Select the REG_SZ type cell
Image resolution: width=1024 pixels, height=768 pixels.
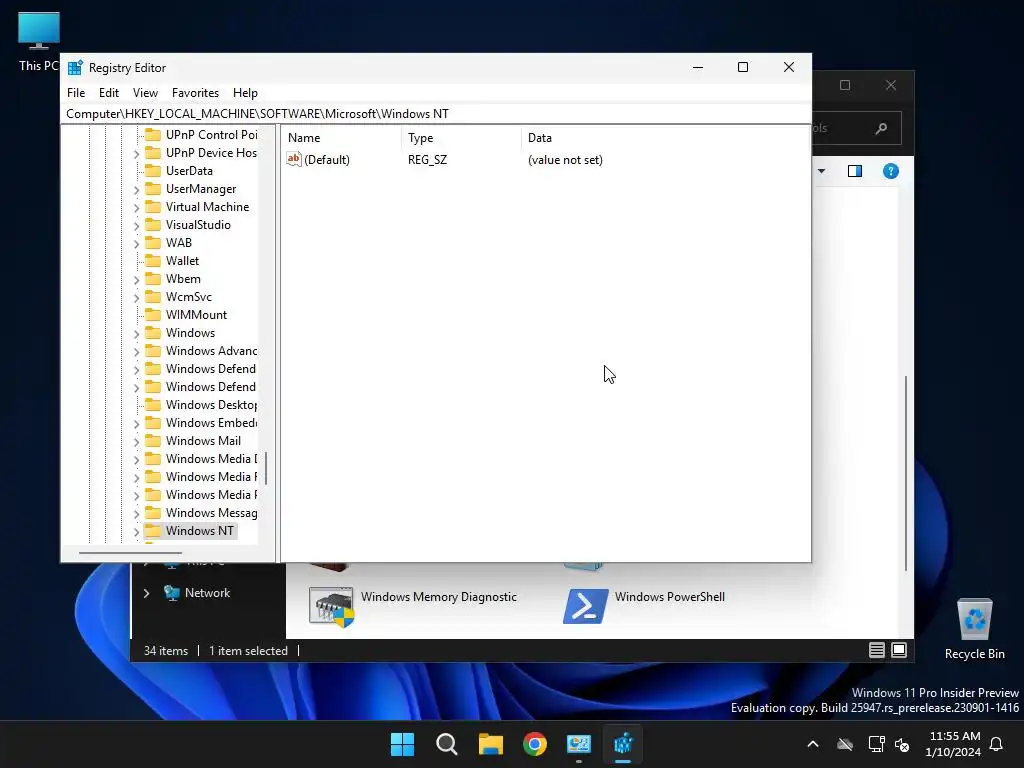(x=427, y=159)
